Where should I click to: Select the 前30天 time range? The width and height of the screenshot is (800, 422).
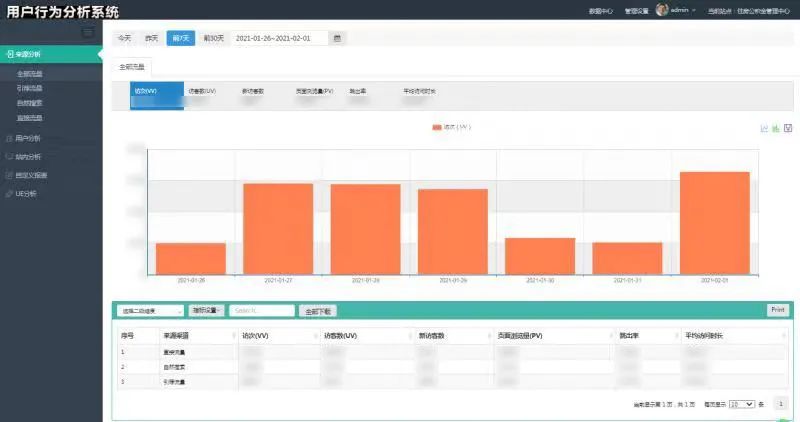(x=213, y=38)
